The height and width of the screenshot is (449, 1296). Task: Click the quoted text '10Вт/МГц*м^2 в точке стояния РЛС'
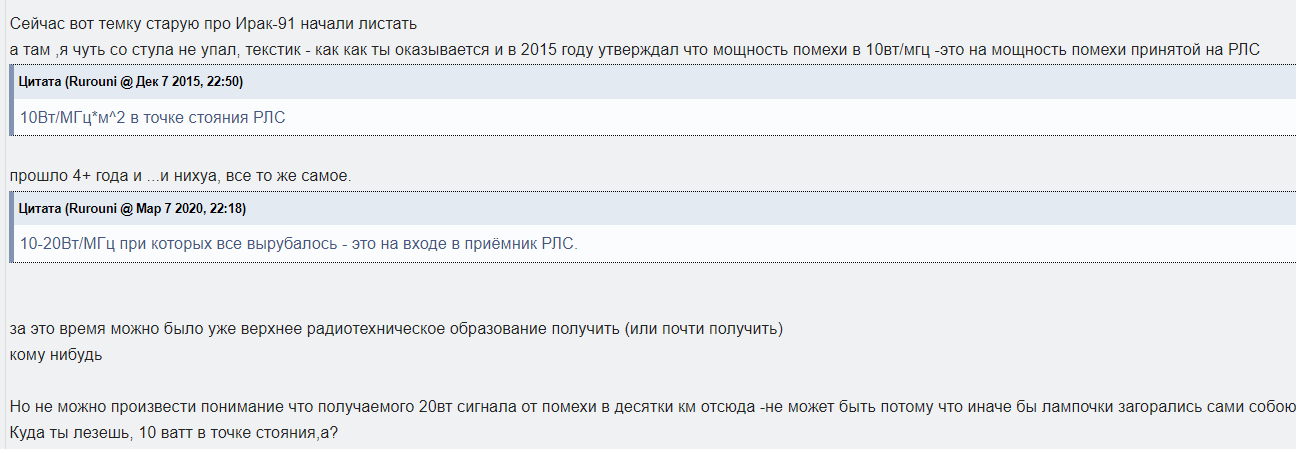(x=153, y=117)
